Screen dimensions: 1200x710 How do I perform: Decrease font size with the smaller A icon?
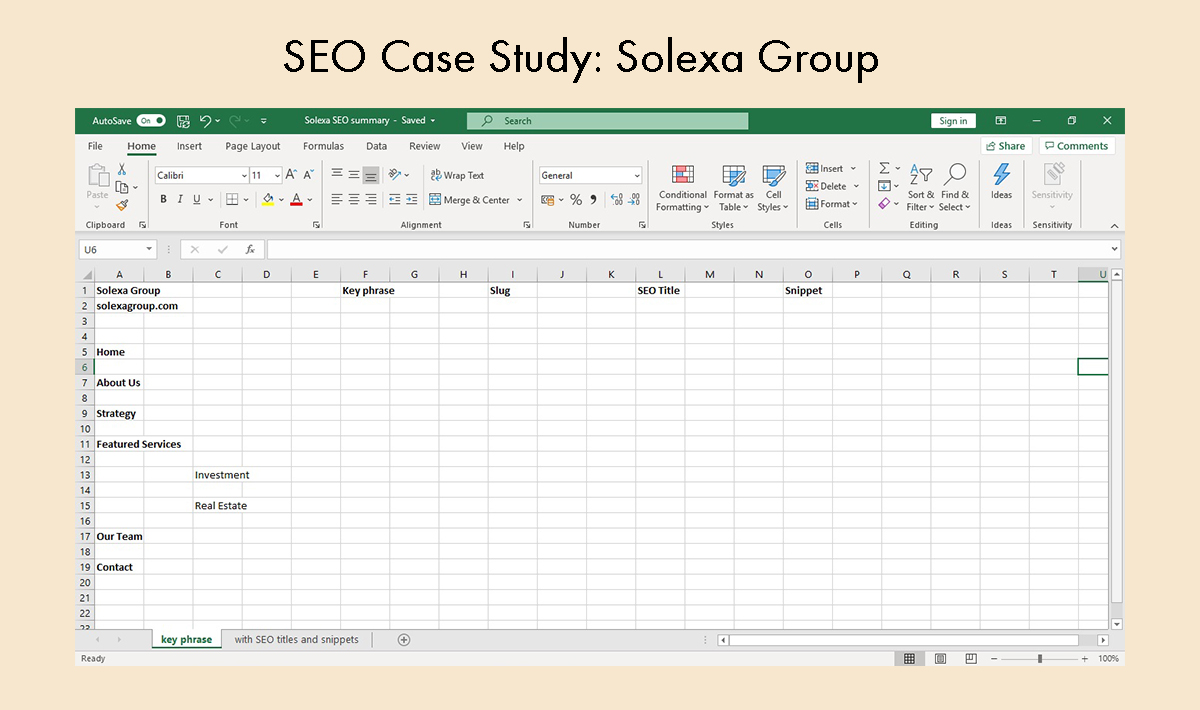click(308, 175)
